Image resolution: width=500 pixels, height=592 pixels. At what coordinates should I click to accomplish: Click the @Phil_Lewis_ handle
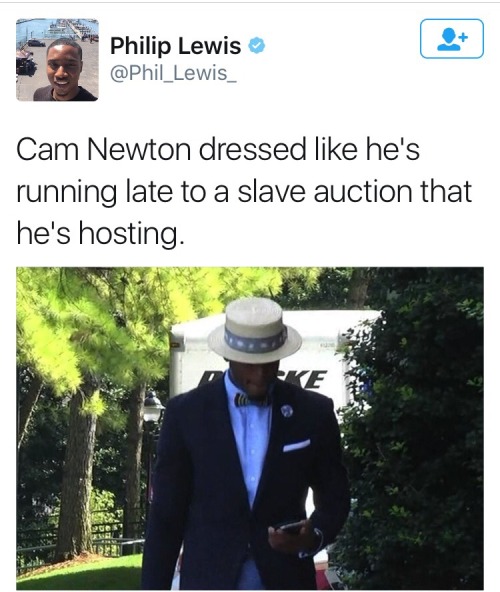[x=173, y=73]
